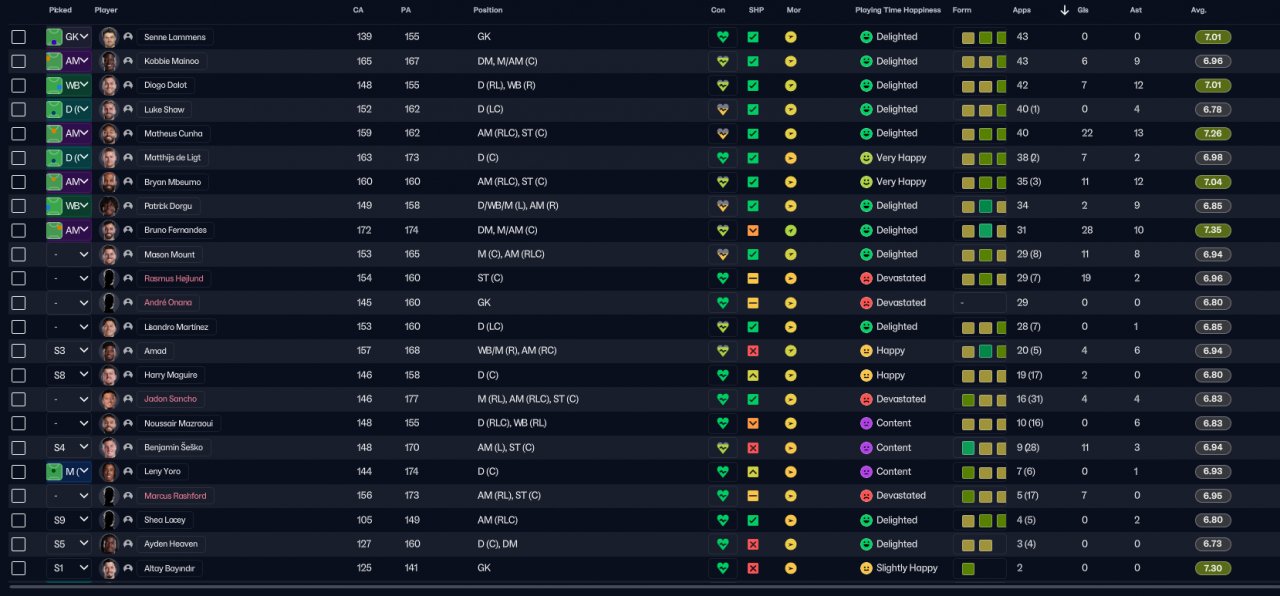The width and height of the screenshot is (1280, 596).
Task: Click the sort arrow beside Apps header
Action: tap(1064, 10)
